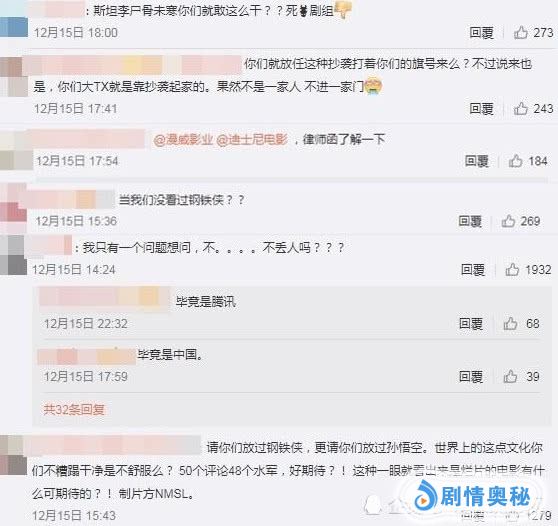The image size is (558, 526).
Task: Reply to the 22:32 毕竟是腾讯 reply
Action: point(470,324)
